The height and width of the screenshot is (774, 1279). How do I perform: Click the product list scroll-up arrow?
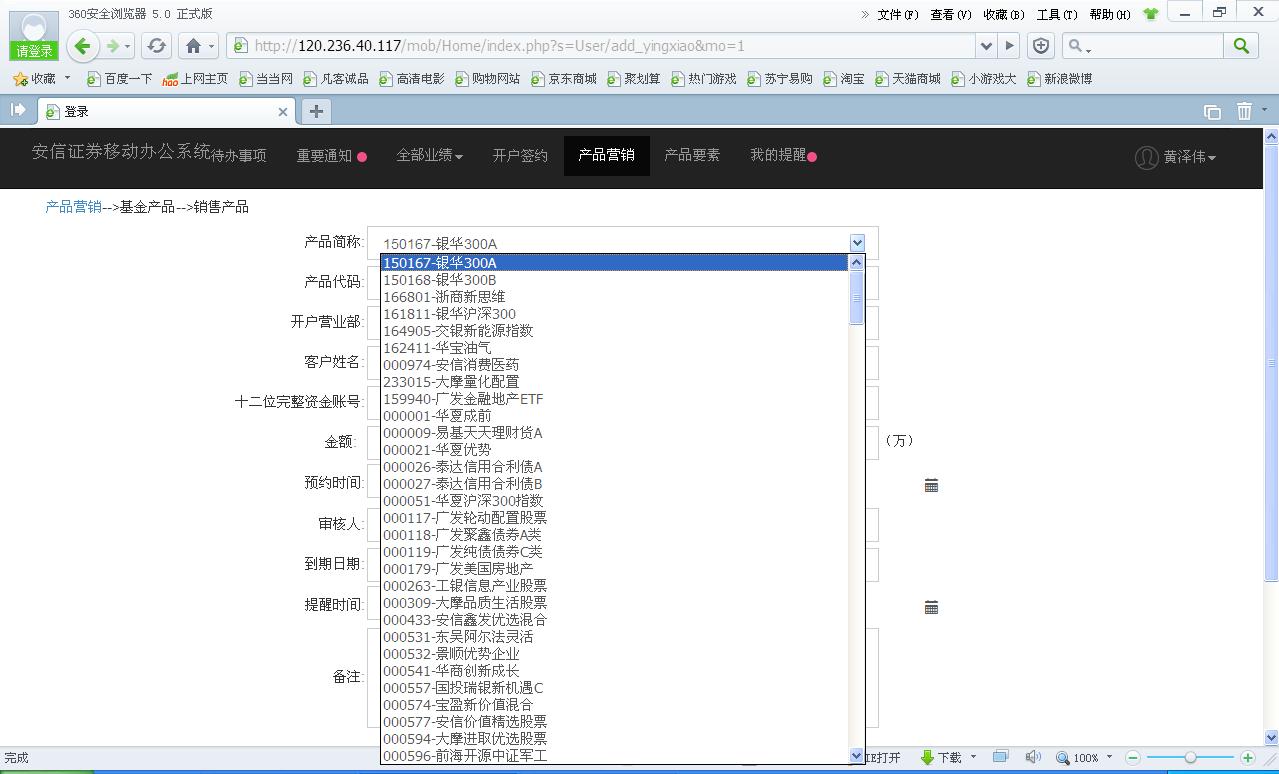click(856, 262)
